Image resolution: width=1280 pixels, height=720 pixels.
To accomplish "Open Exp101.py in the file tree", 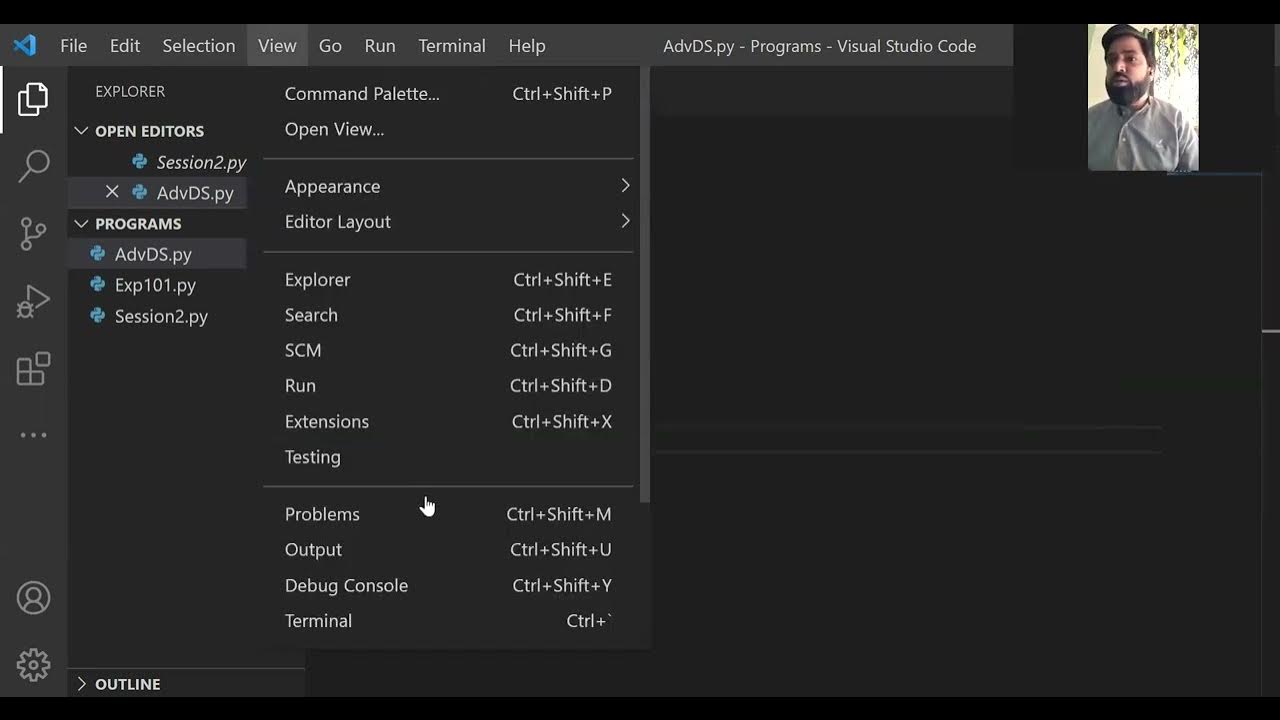I will (x=155, y=285).
